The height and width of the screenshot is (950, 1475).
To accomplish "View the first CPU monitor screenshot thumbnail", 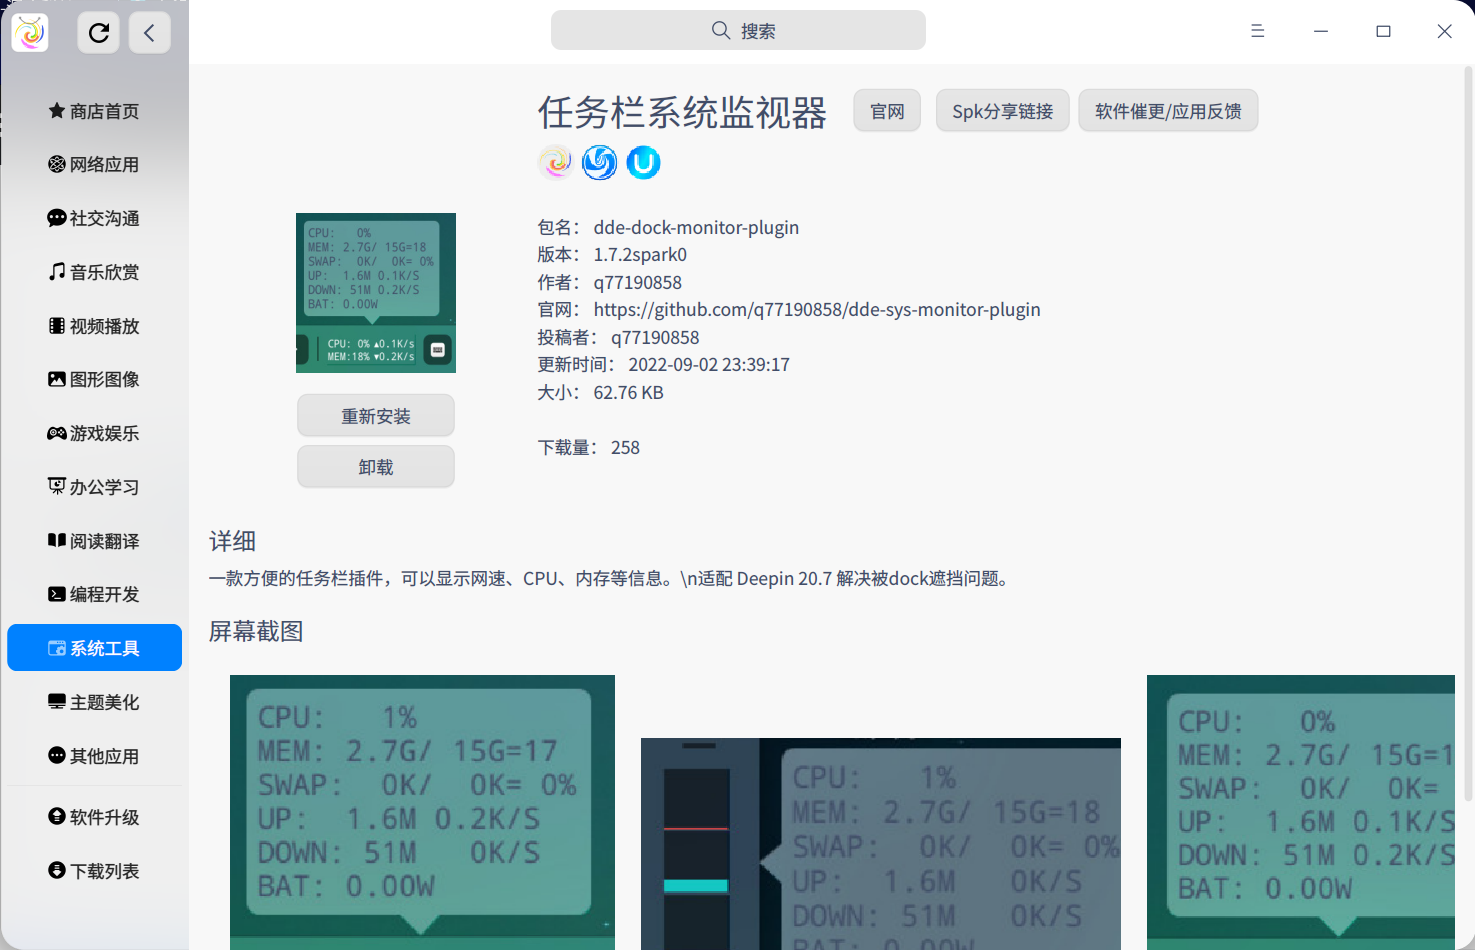I will (x=421, y=812).
